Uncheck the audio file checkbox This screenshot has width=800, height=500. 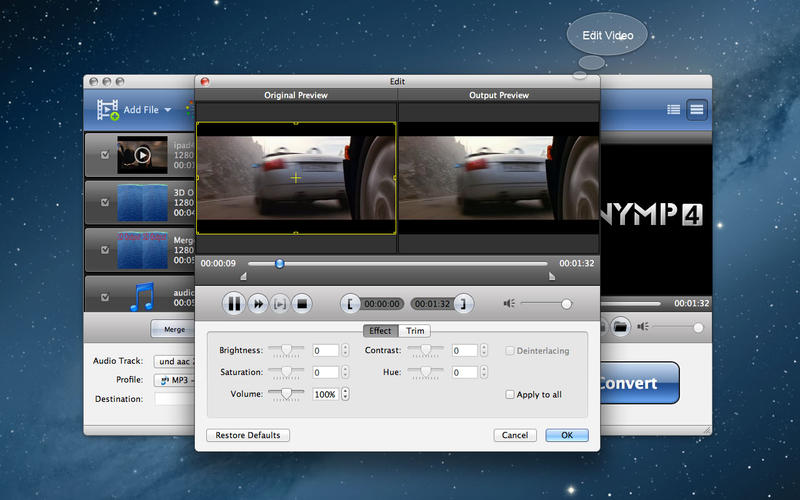(105, 295)
